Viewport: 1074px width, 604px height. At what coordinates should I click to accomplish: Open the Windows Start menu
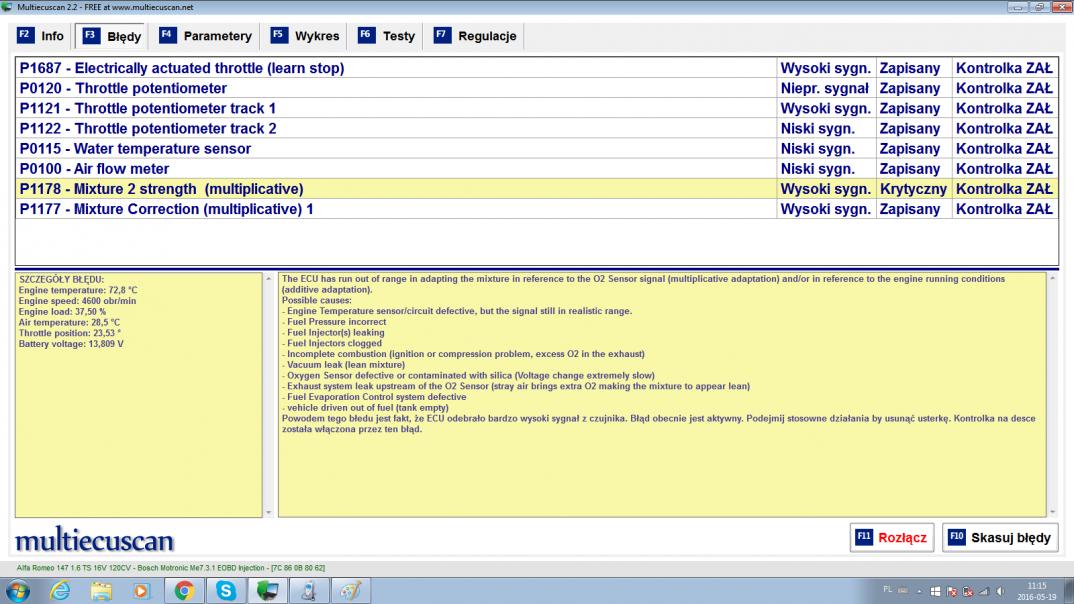[17, 590]
